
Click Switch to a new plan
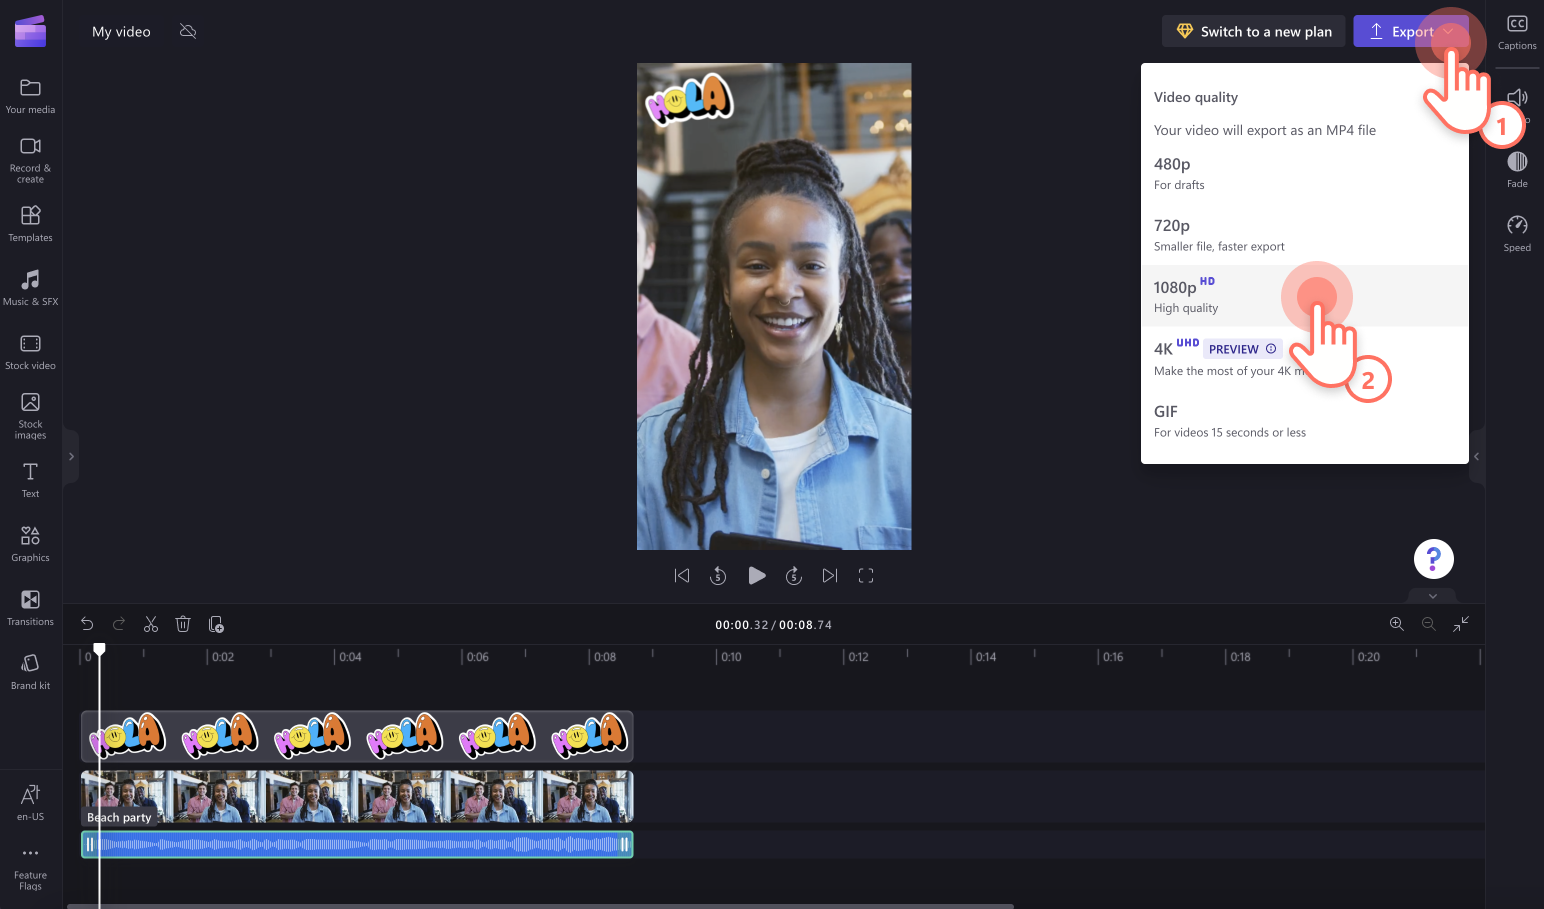1253,31
